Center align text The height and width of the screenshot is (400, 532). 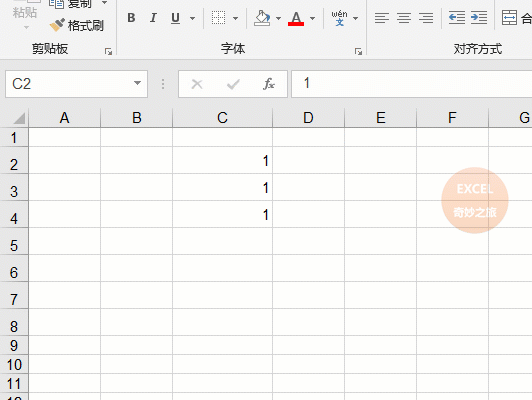point(404,18)
